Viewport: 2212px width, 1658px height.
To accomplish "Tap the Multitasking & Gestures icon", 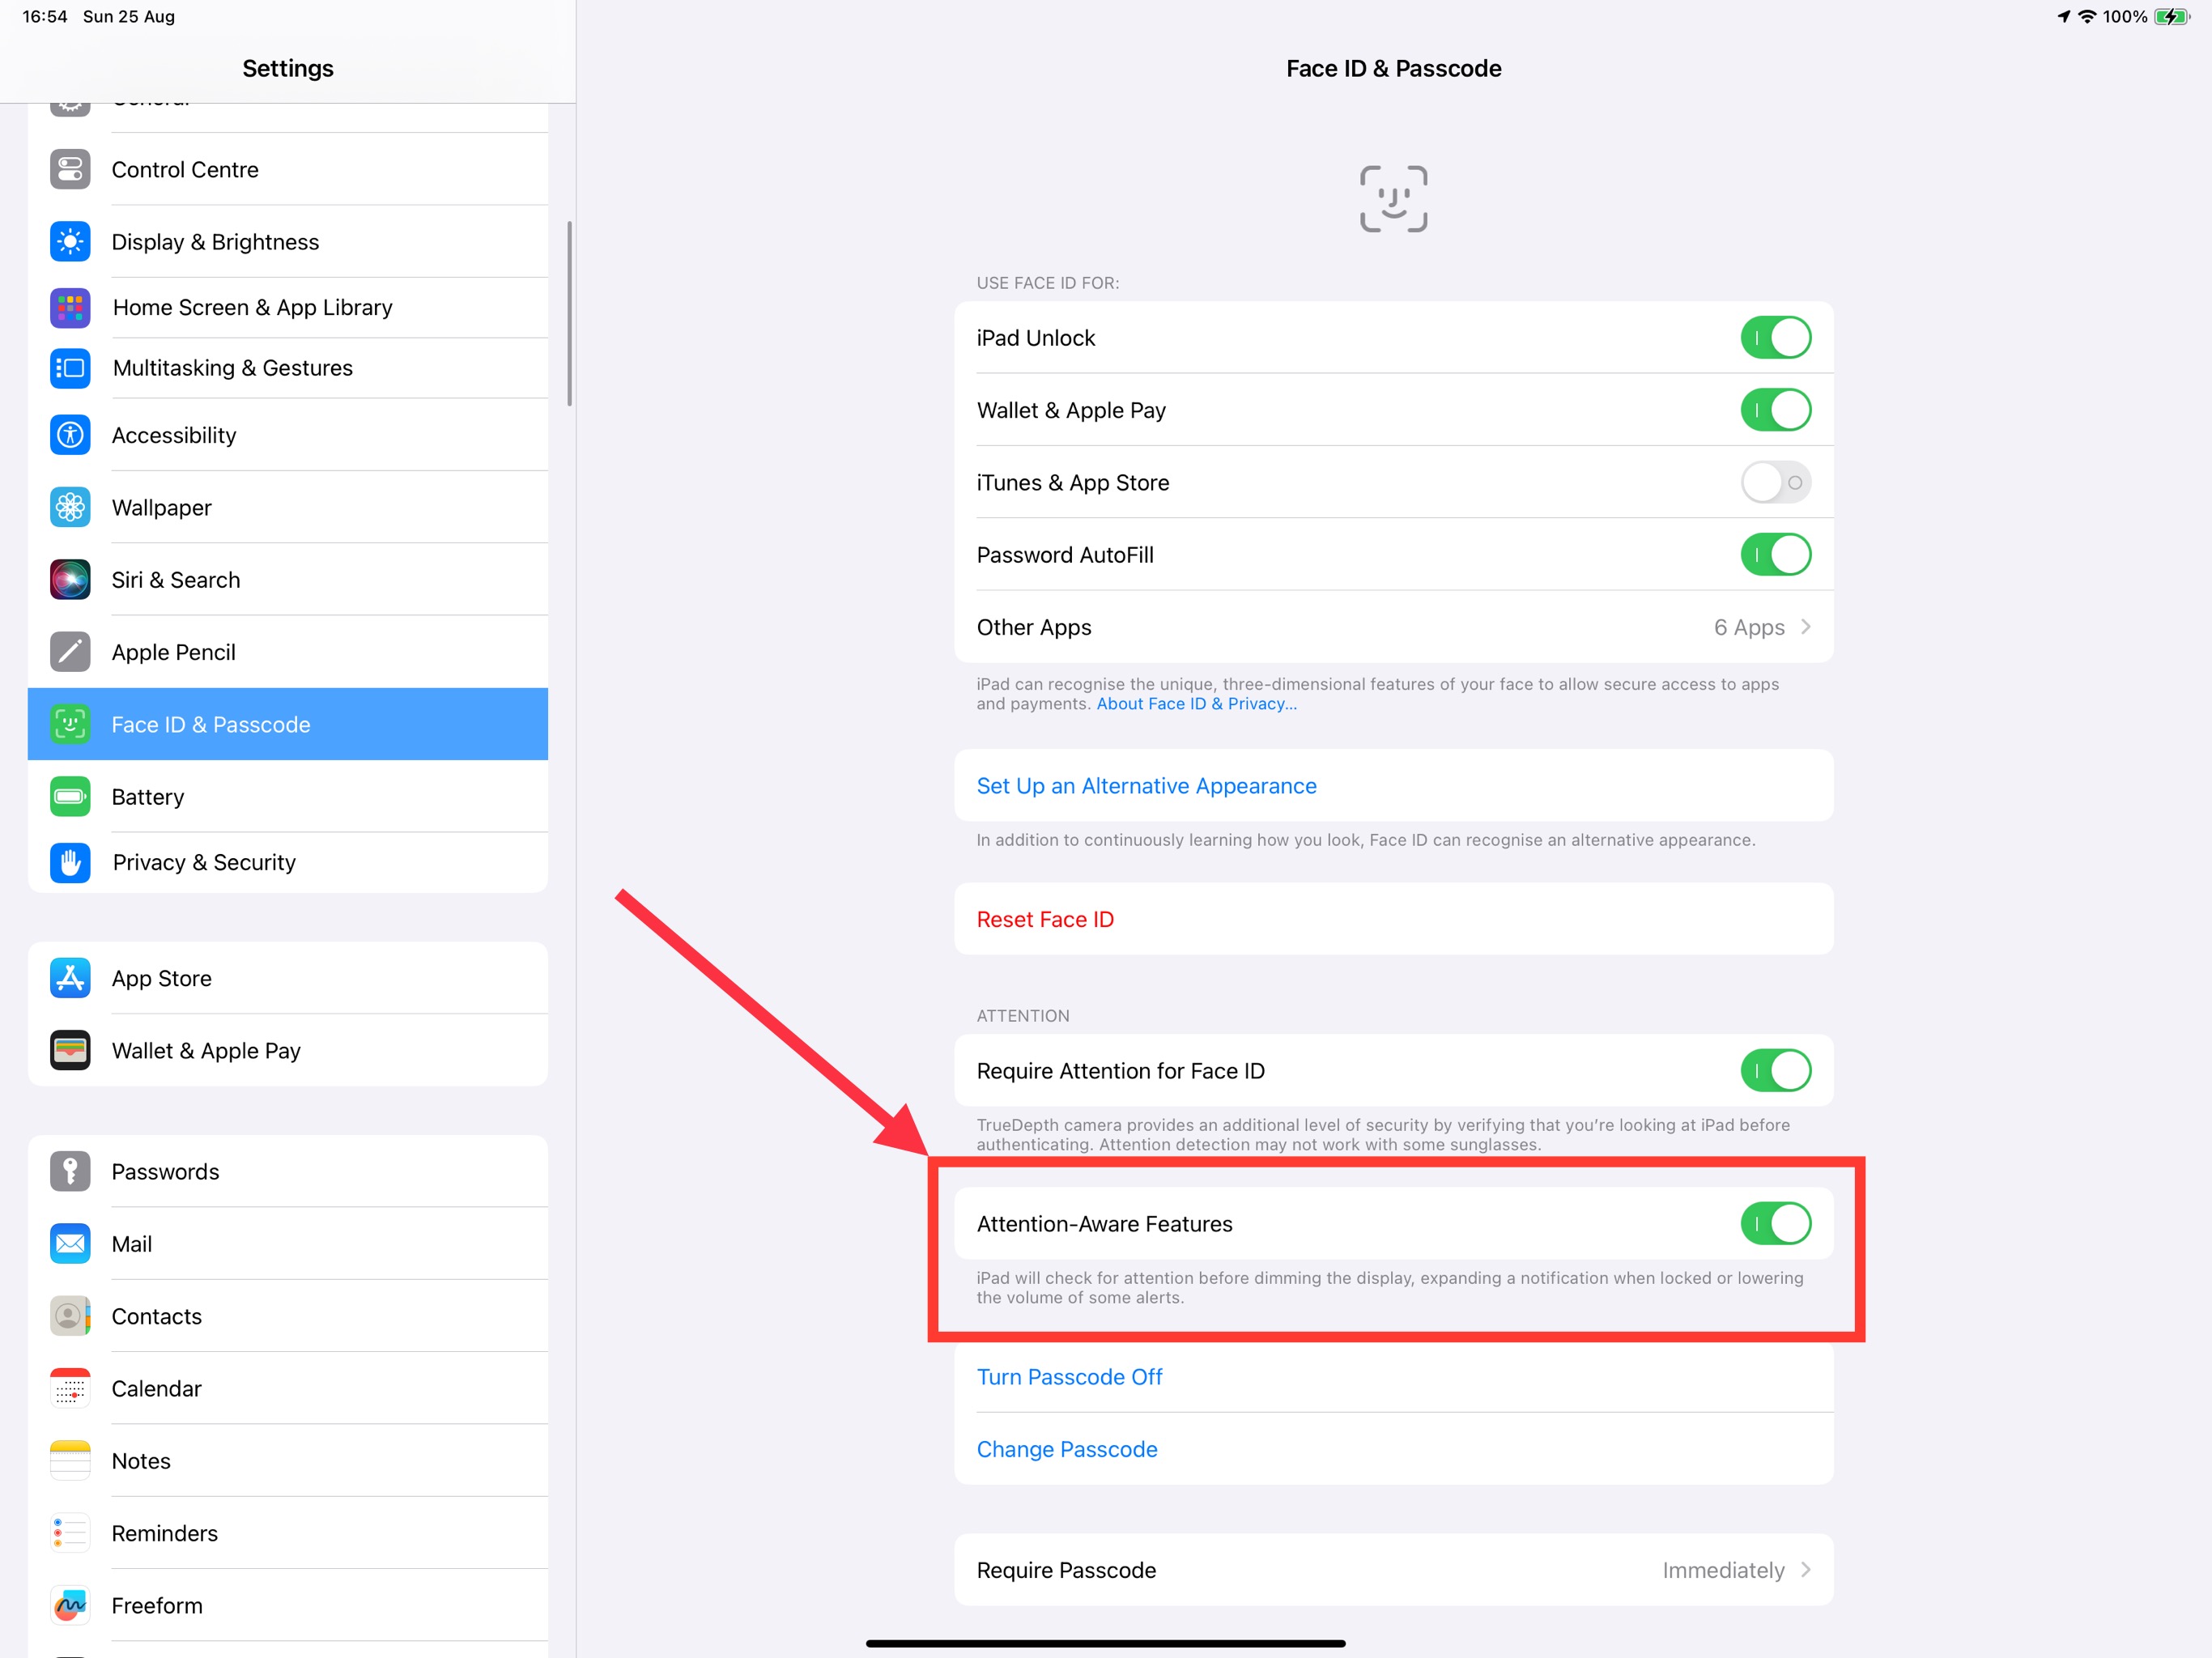I will point(70,368).
